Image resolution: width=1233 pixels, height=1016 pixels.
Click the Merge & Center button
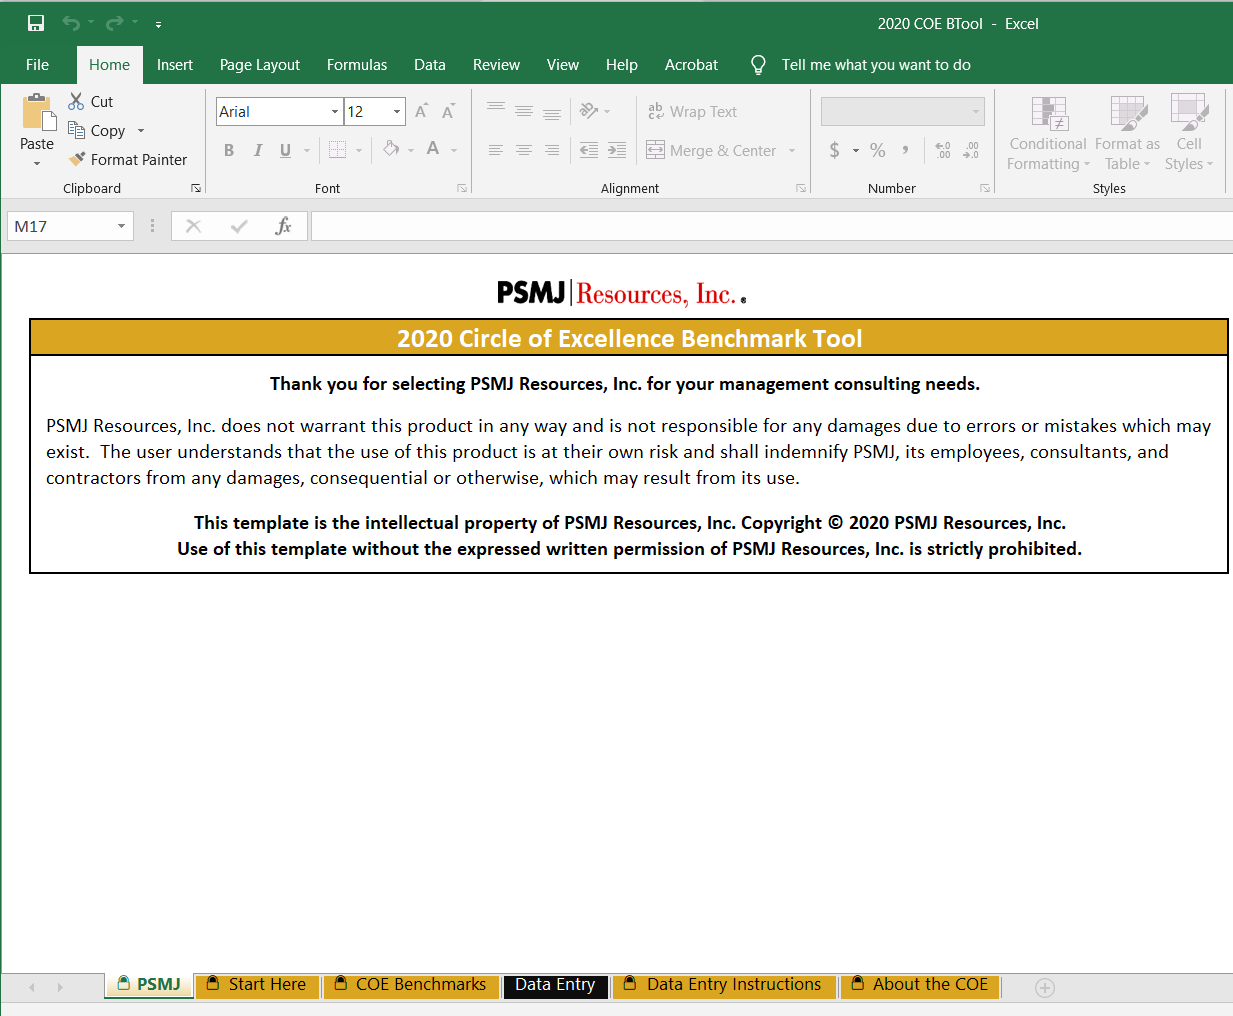pos(711,150)
